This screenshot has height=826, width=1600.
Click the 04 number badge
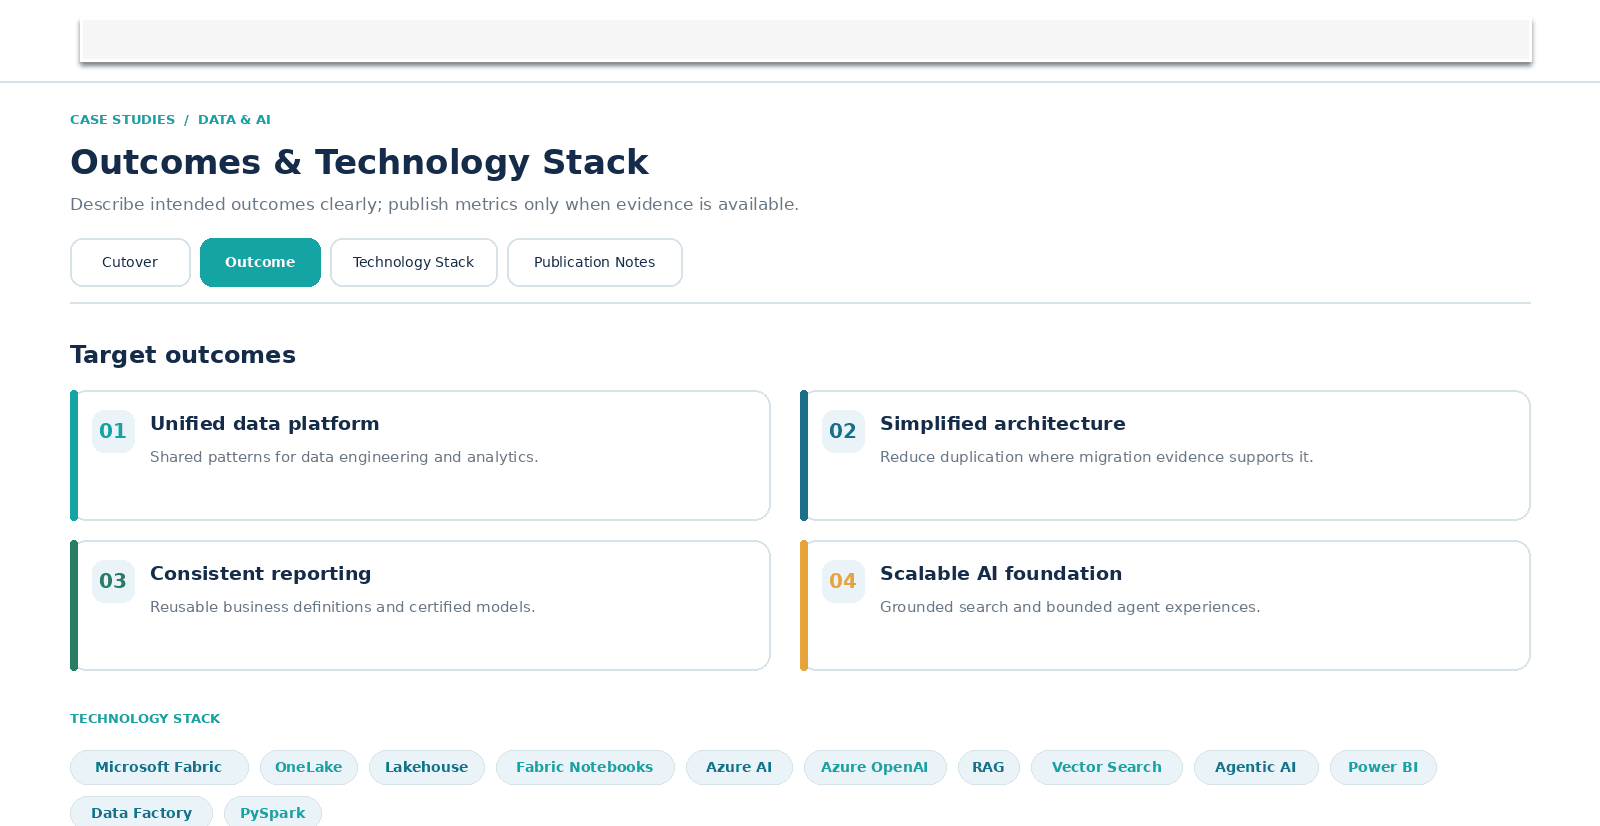point(843,581)
